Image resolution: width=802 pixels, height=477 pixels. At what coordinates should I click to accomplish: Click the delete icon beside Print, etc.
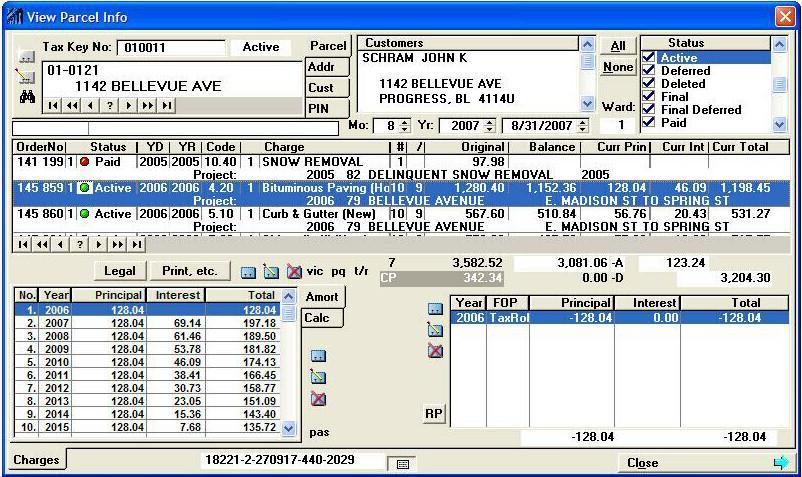point(294,271)
